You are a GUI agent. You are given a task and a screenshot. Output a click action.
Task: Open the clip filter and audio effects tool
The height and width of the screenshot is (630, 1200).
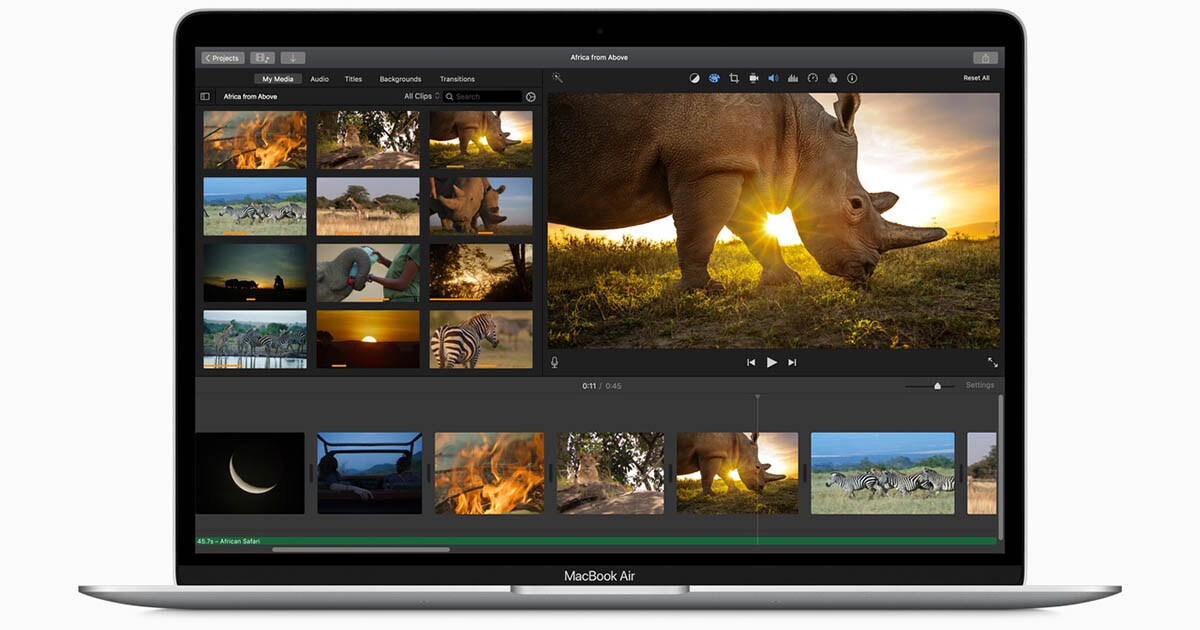(832, 78)
